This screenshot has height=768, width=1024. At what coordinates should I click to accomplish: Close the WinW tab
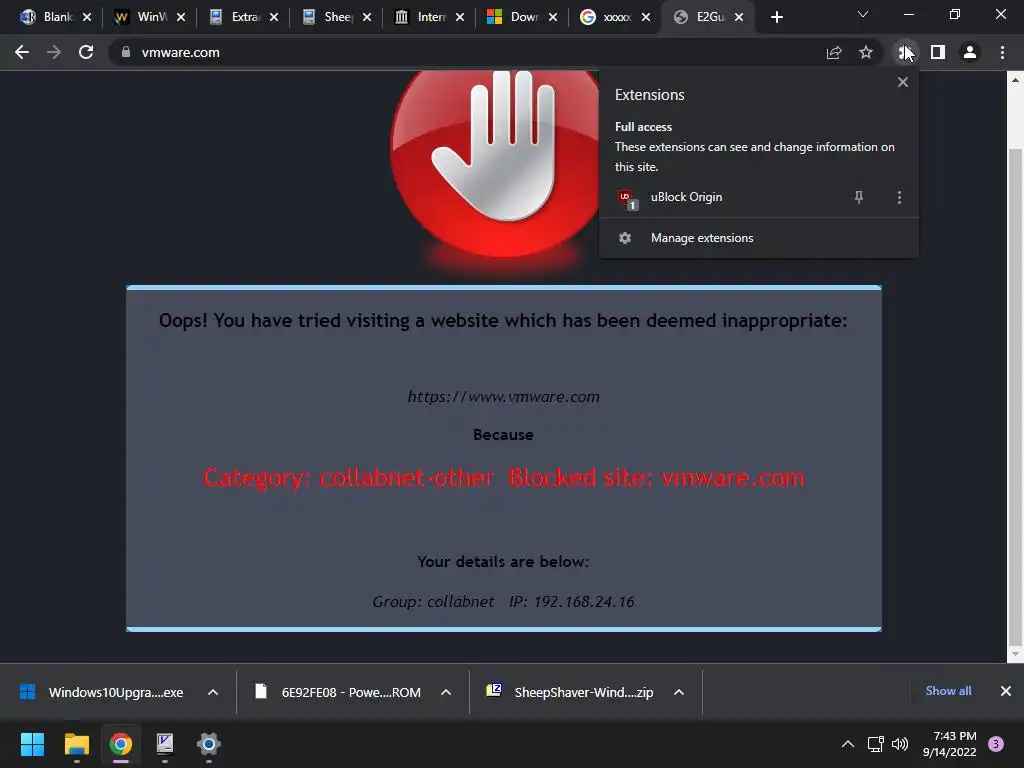point(181,17)
